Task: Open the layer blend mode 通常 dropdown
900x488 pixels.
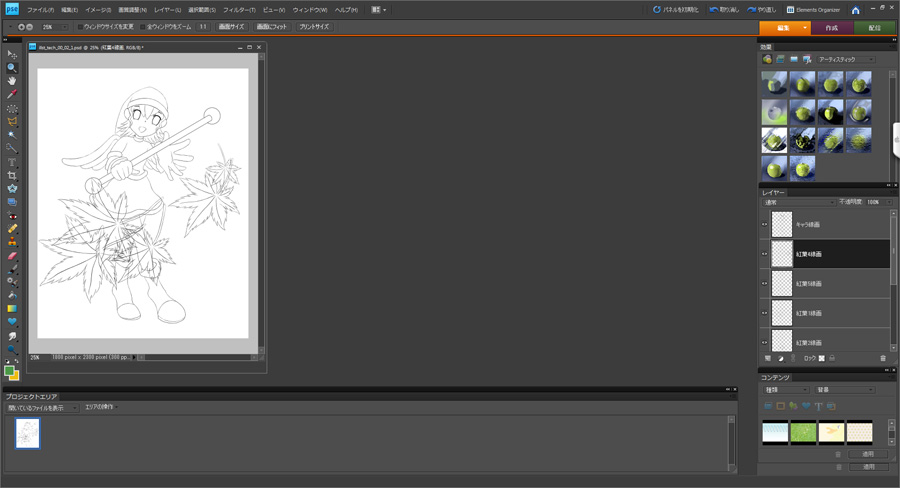Action: pyautogui.click(x=798, y=202)
